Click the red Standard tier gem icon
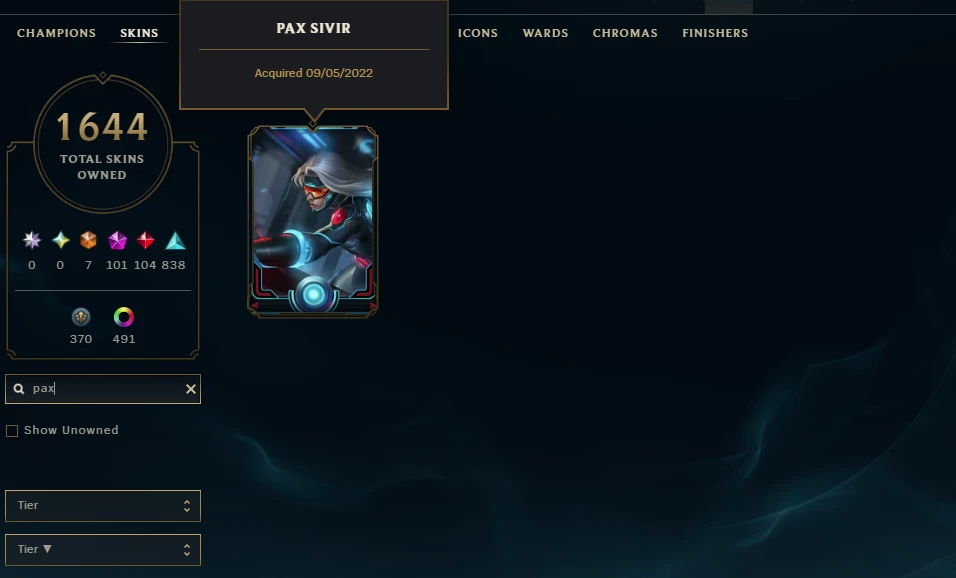The image size is (956, 578). 145,240
